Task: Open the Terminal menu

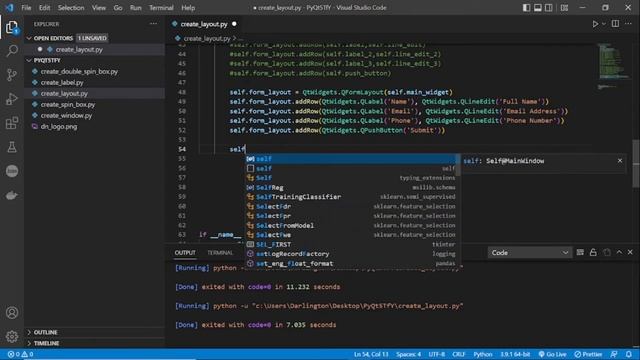Action: click(161, 8)
